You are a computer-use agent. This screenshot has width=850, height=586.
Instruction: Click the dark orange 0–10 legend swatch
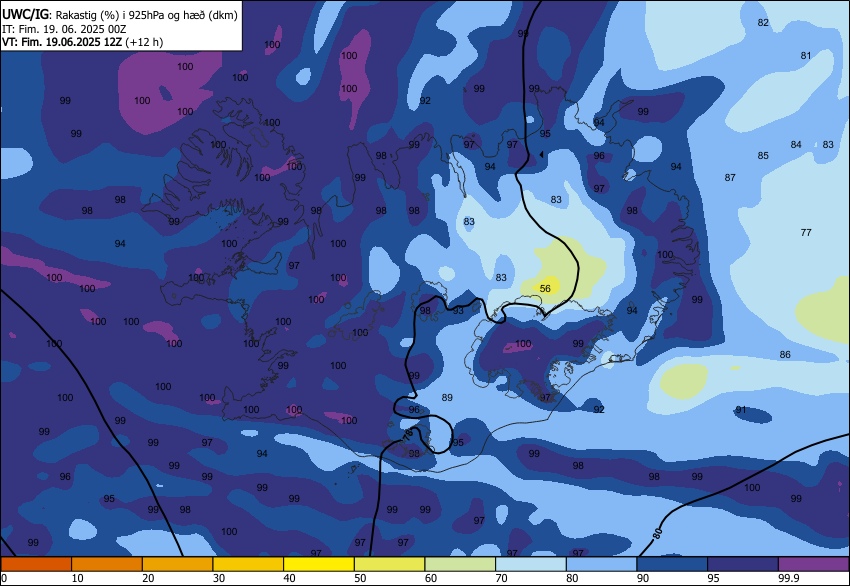tap(36, 564)
